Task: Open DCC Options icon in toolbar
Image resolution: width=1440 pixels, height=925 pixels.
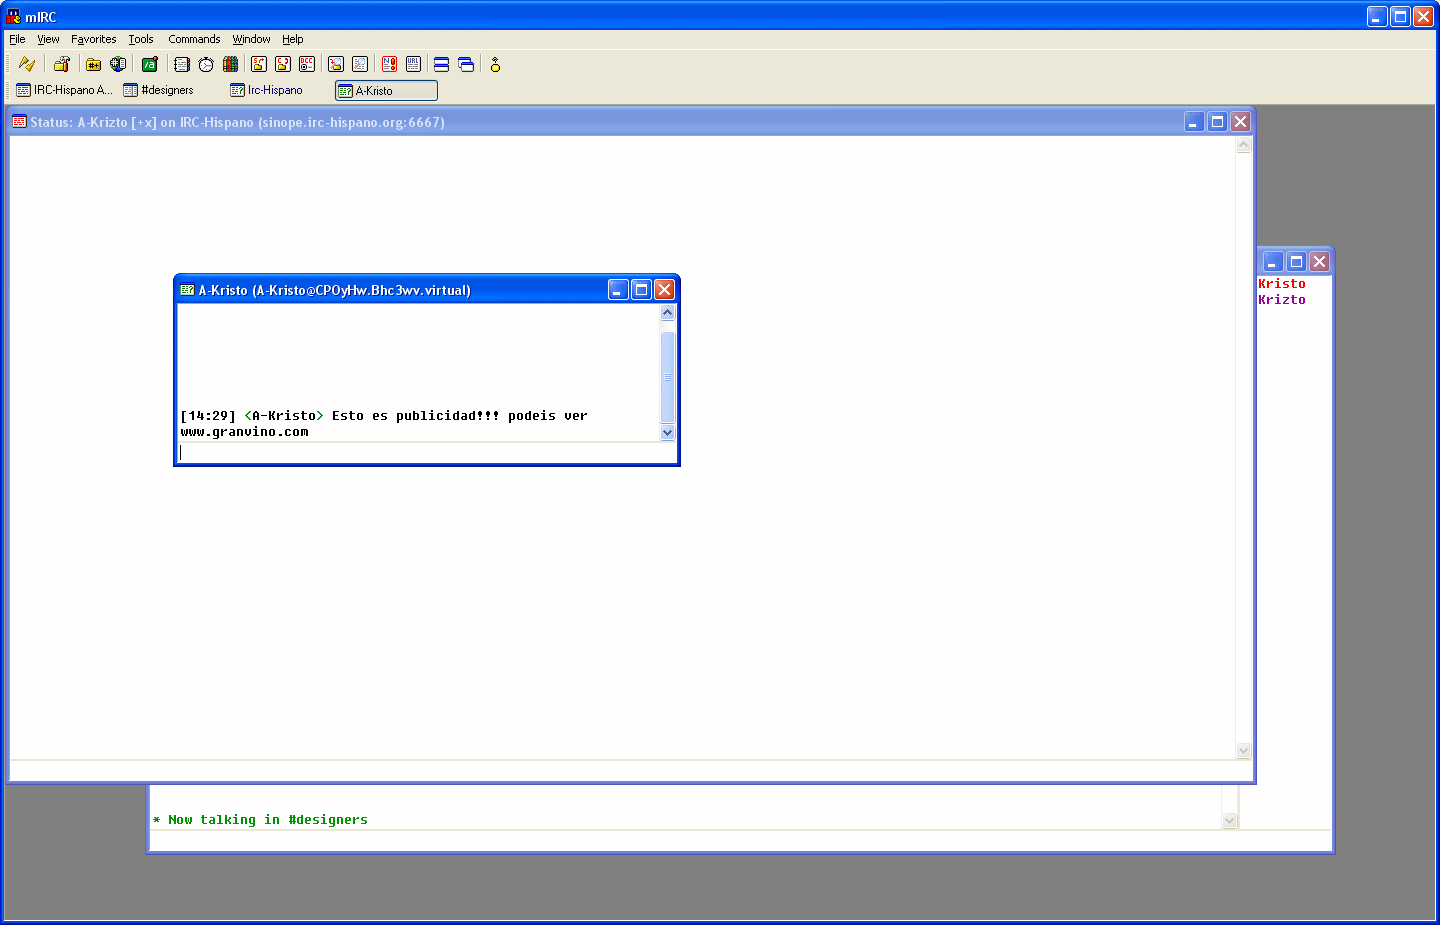Action: (x=307, y=64)
